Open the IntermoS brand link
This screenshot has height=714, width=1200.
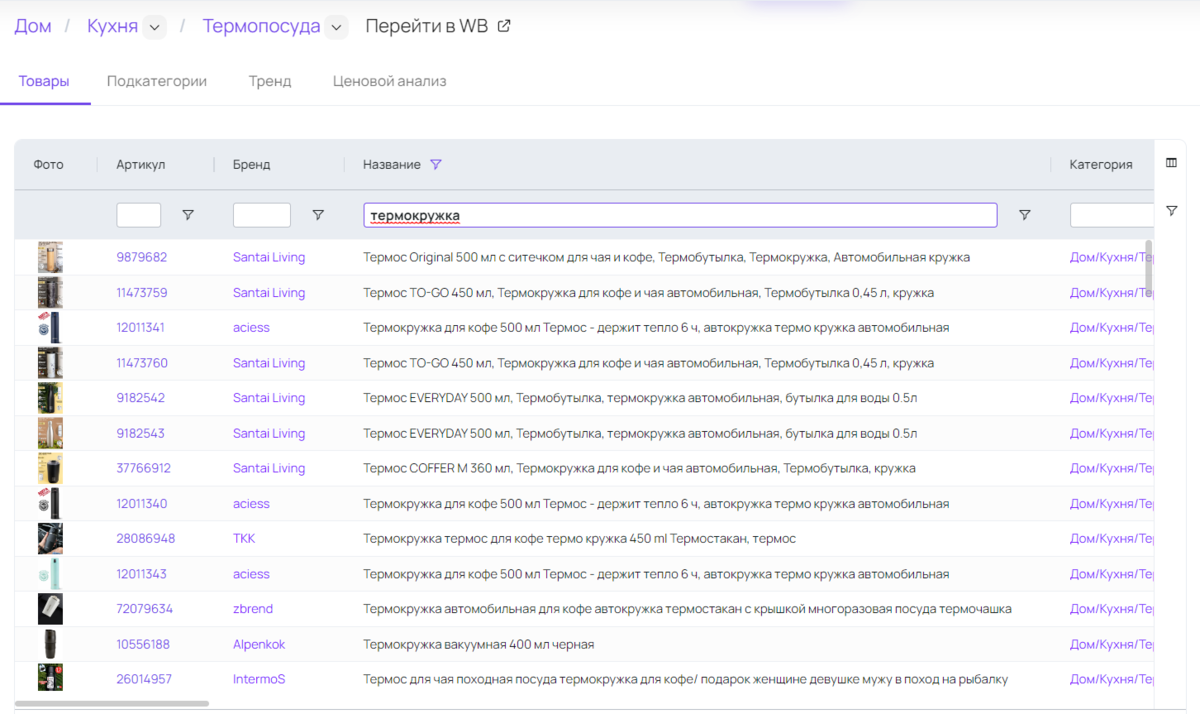click(259, 679)
